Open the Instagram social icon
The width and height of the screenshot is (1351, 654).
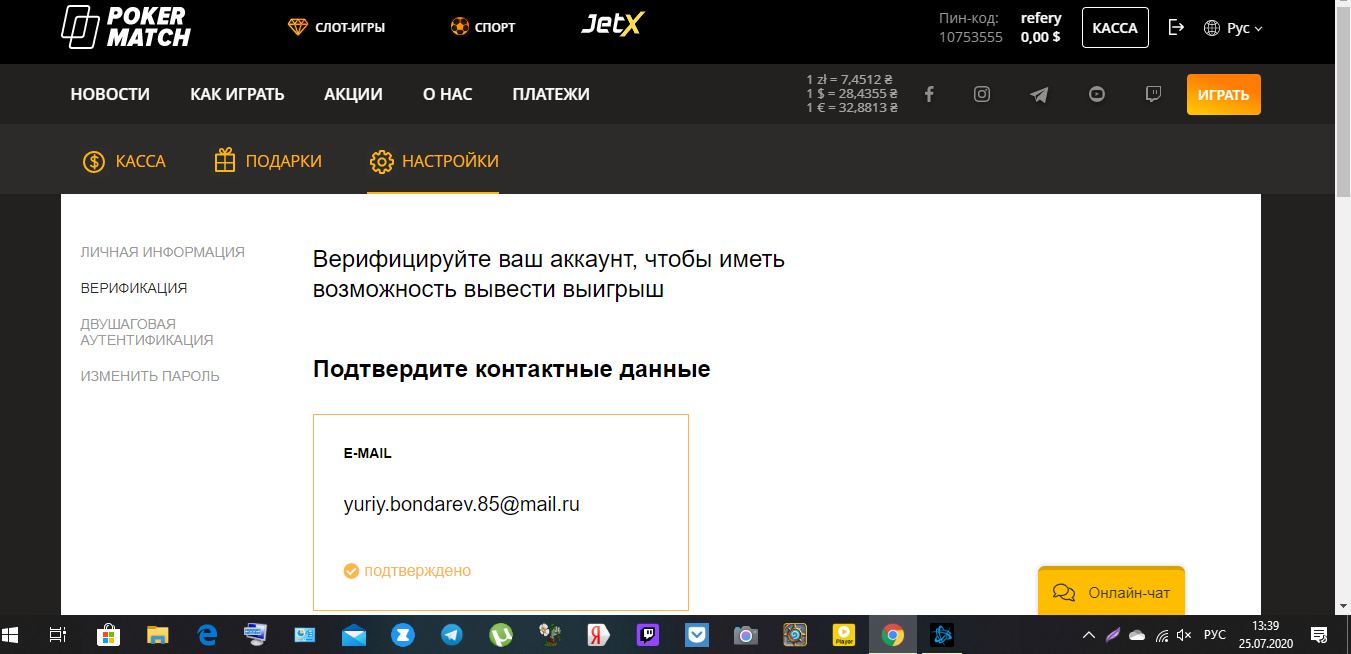click(x=982, y=94)
